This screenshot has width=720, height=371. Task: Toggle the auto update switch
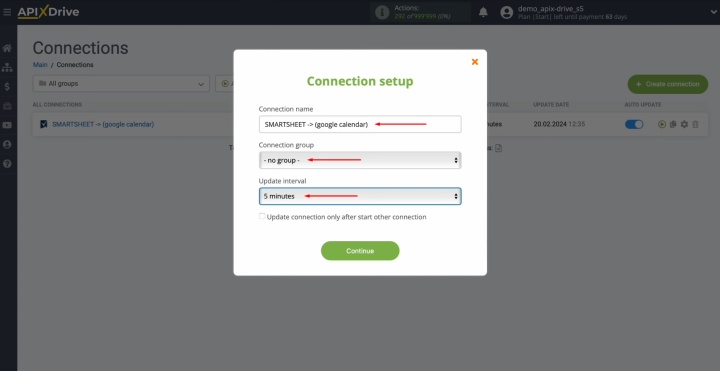(x=634, y=124)
